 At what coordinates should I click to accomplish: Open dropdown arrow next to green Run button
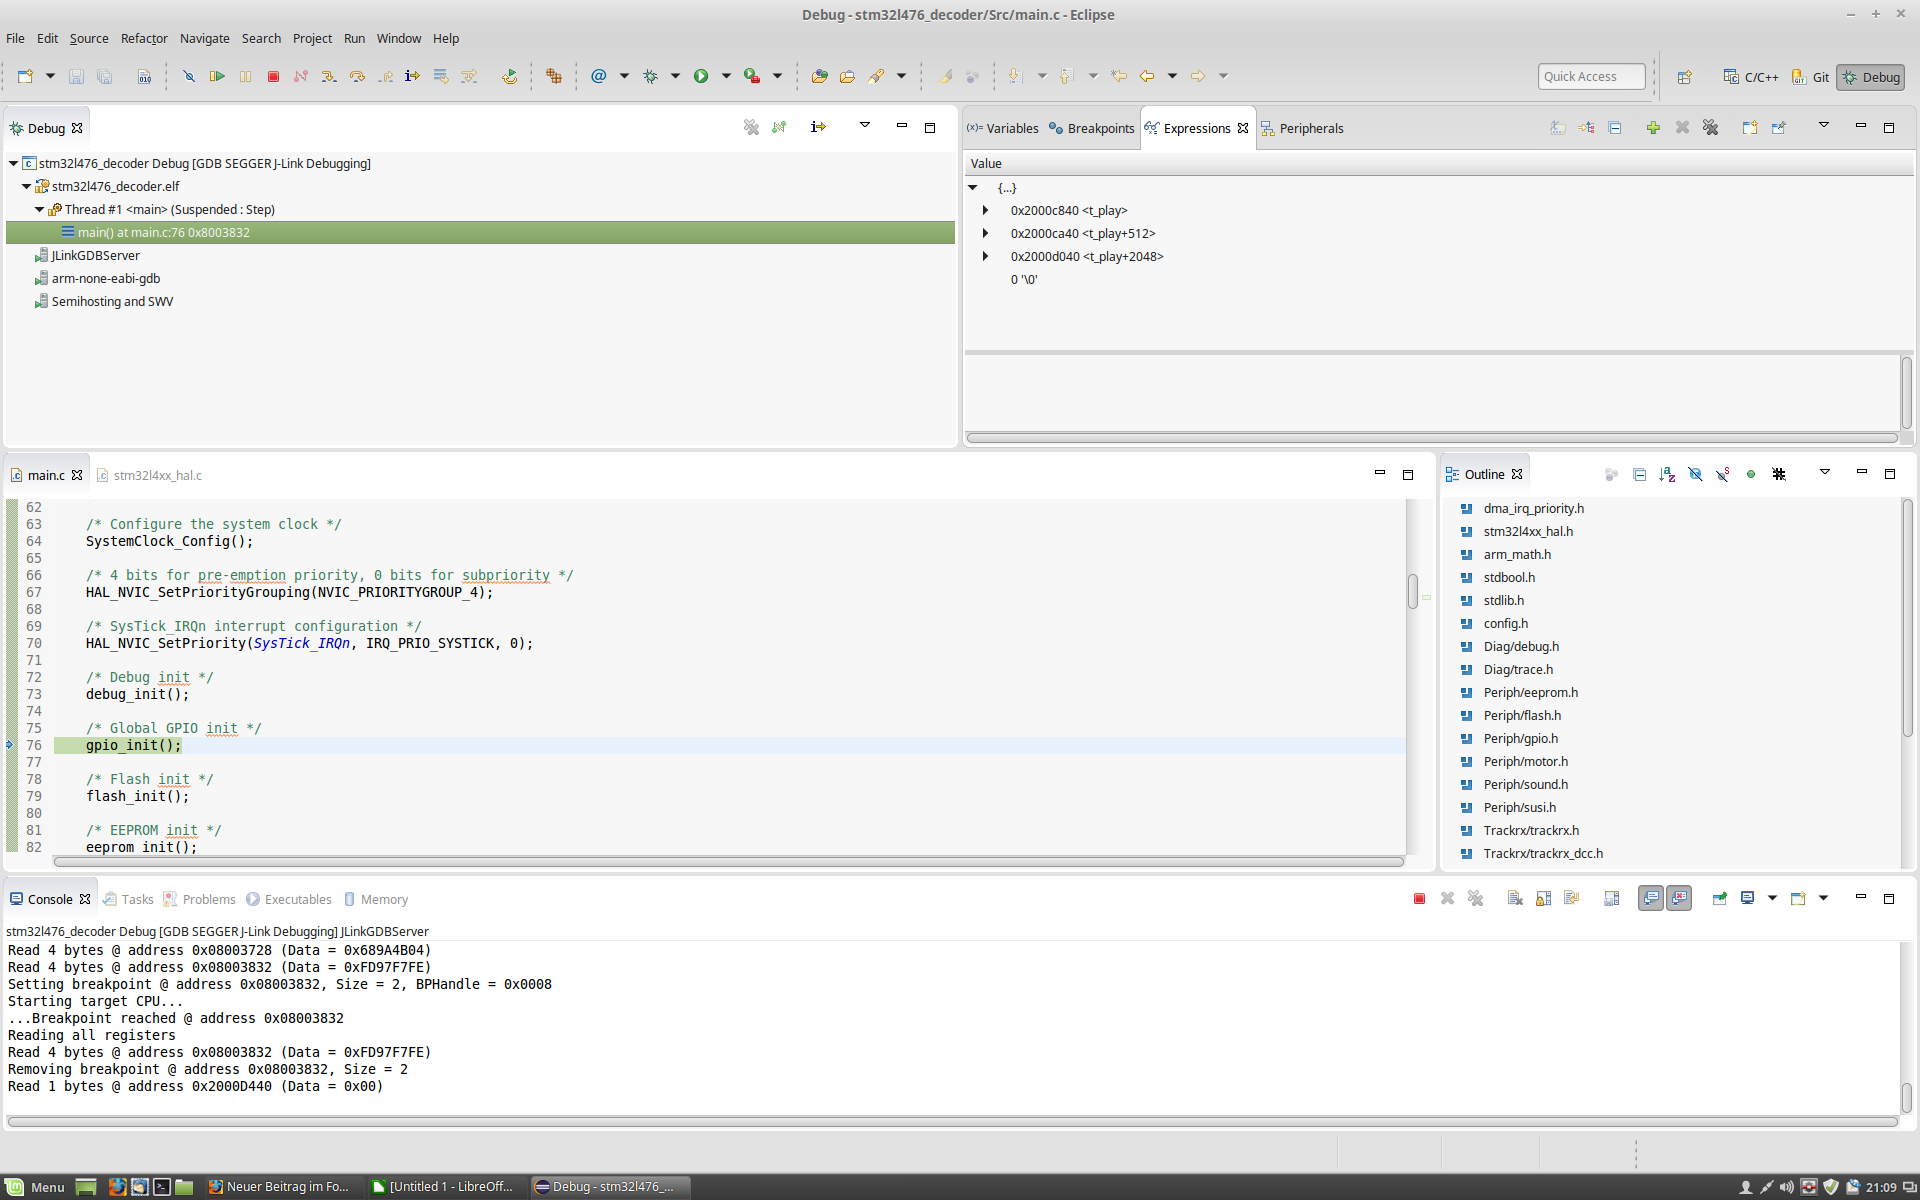tap(726, 76)
